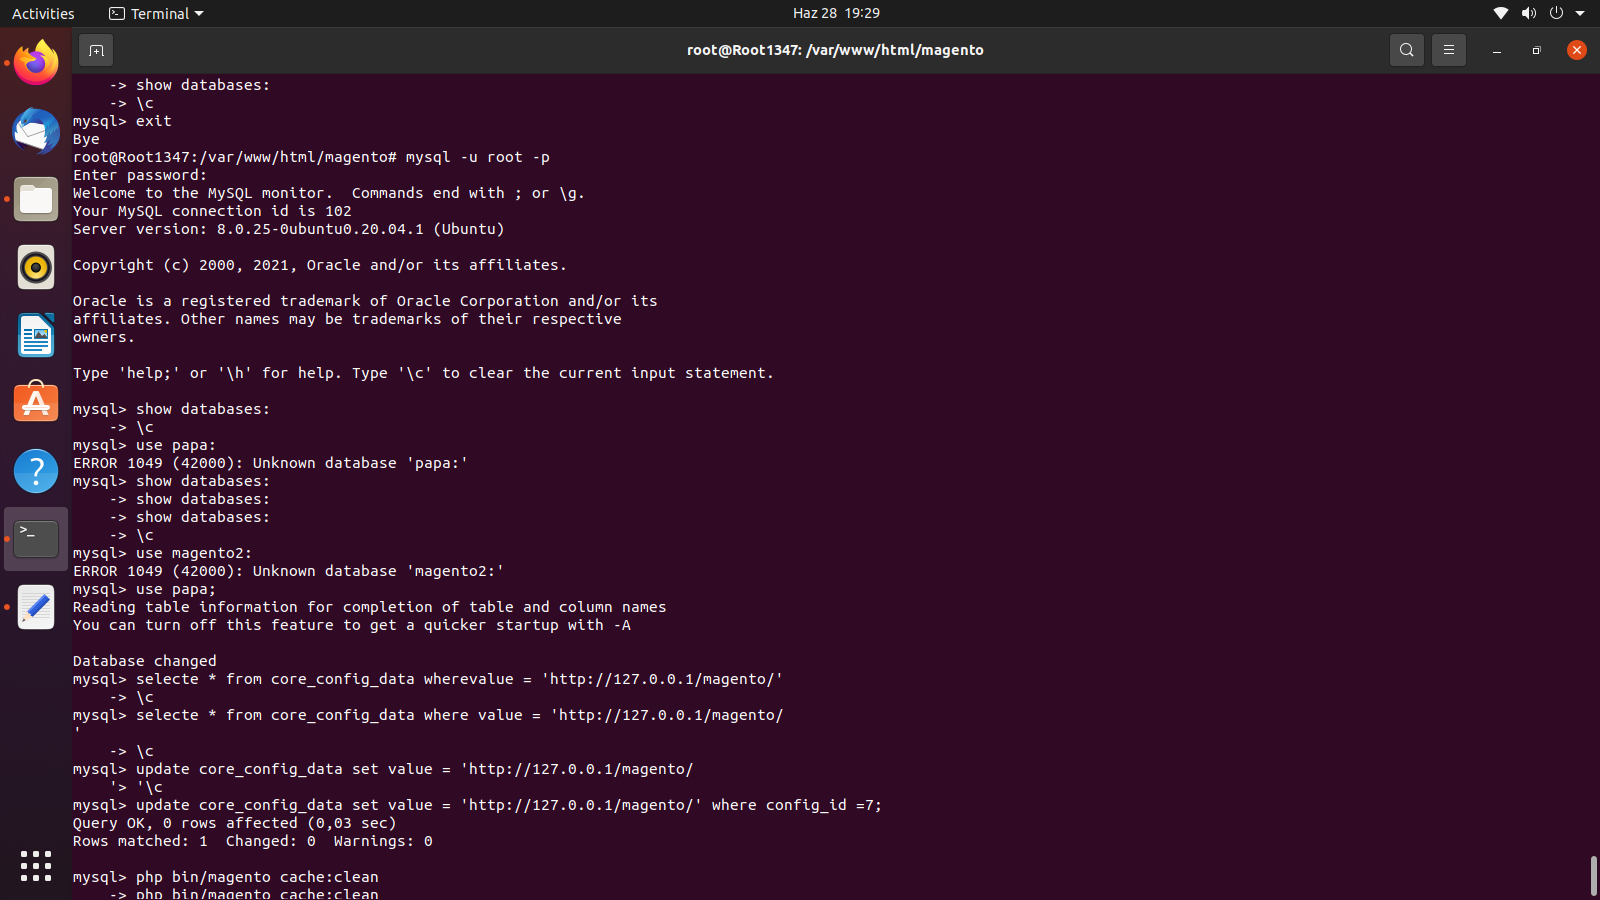Select the Terminal icon in dock
1600x900 pixels.
(x=36, y=539)
